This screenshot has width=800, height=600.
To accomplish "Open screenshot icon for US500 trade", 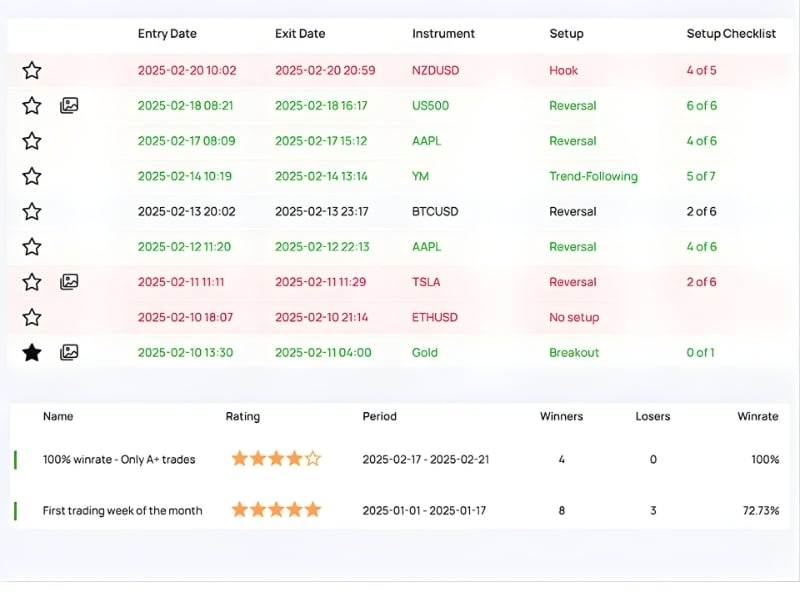I will [x=69, y=106].
